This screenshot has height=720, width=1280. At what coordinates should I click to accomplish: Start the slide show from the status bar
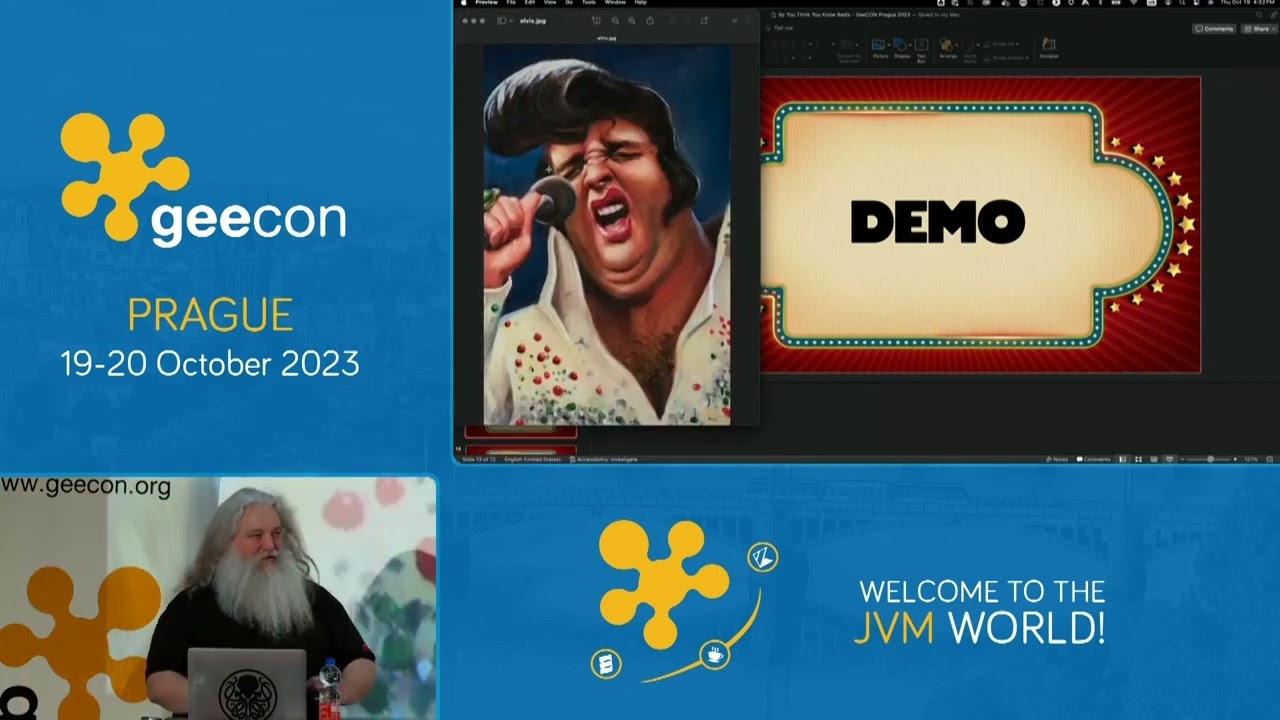[x=1170, y=459]
